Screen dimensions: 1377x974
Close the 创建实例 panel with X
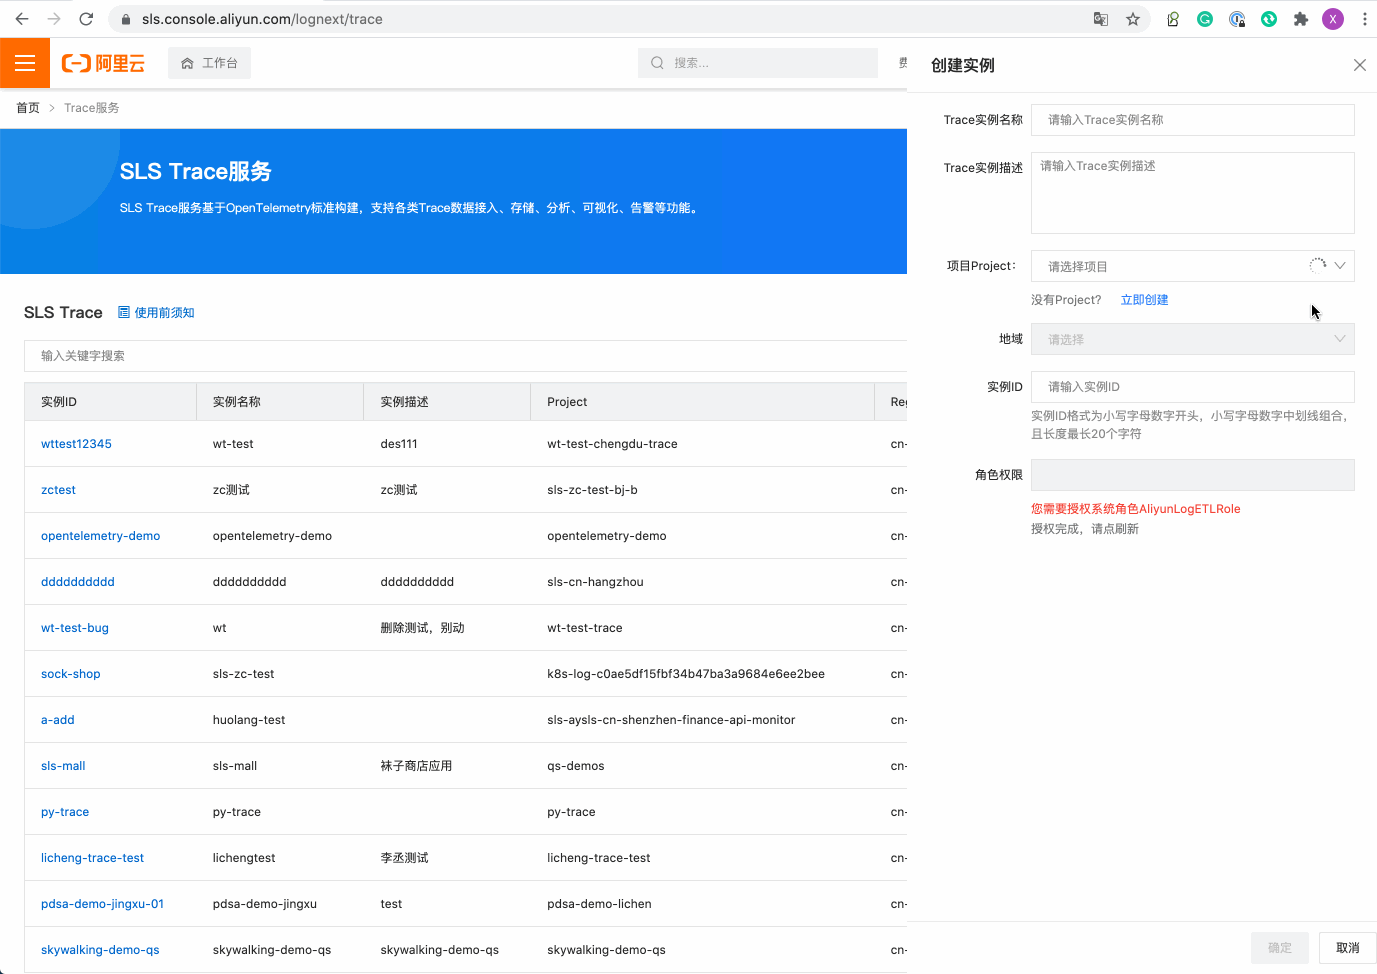pos(1359,65)
